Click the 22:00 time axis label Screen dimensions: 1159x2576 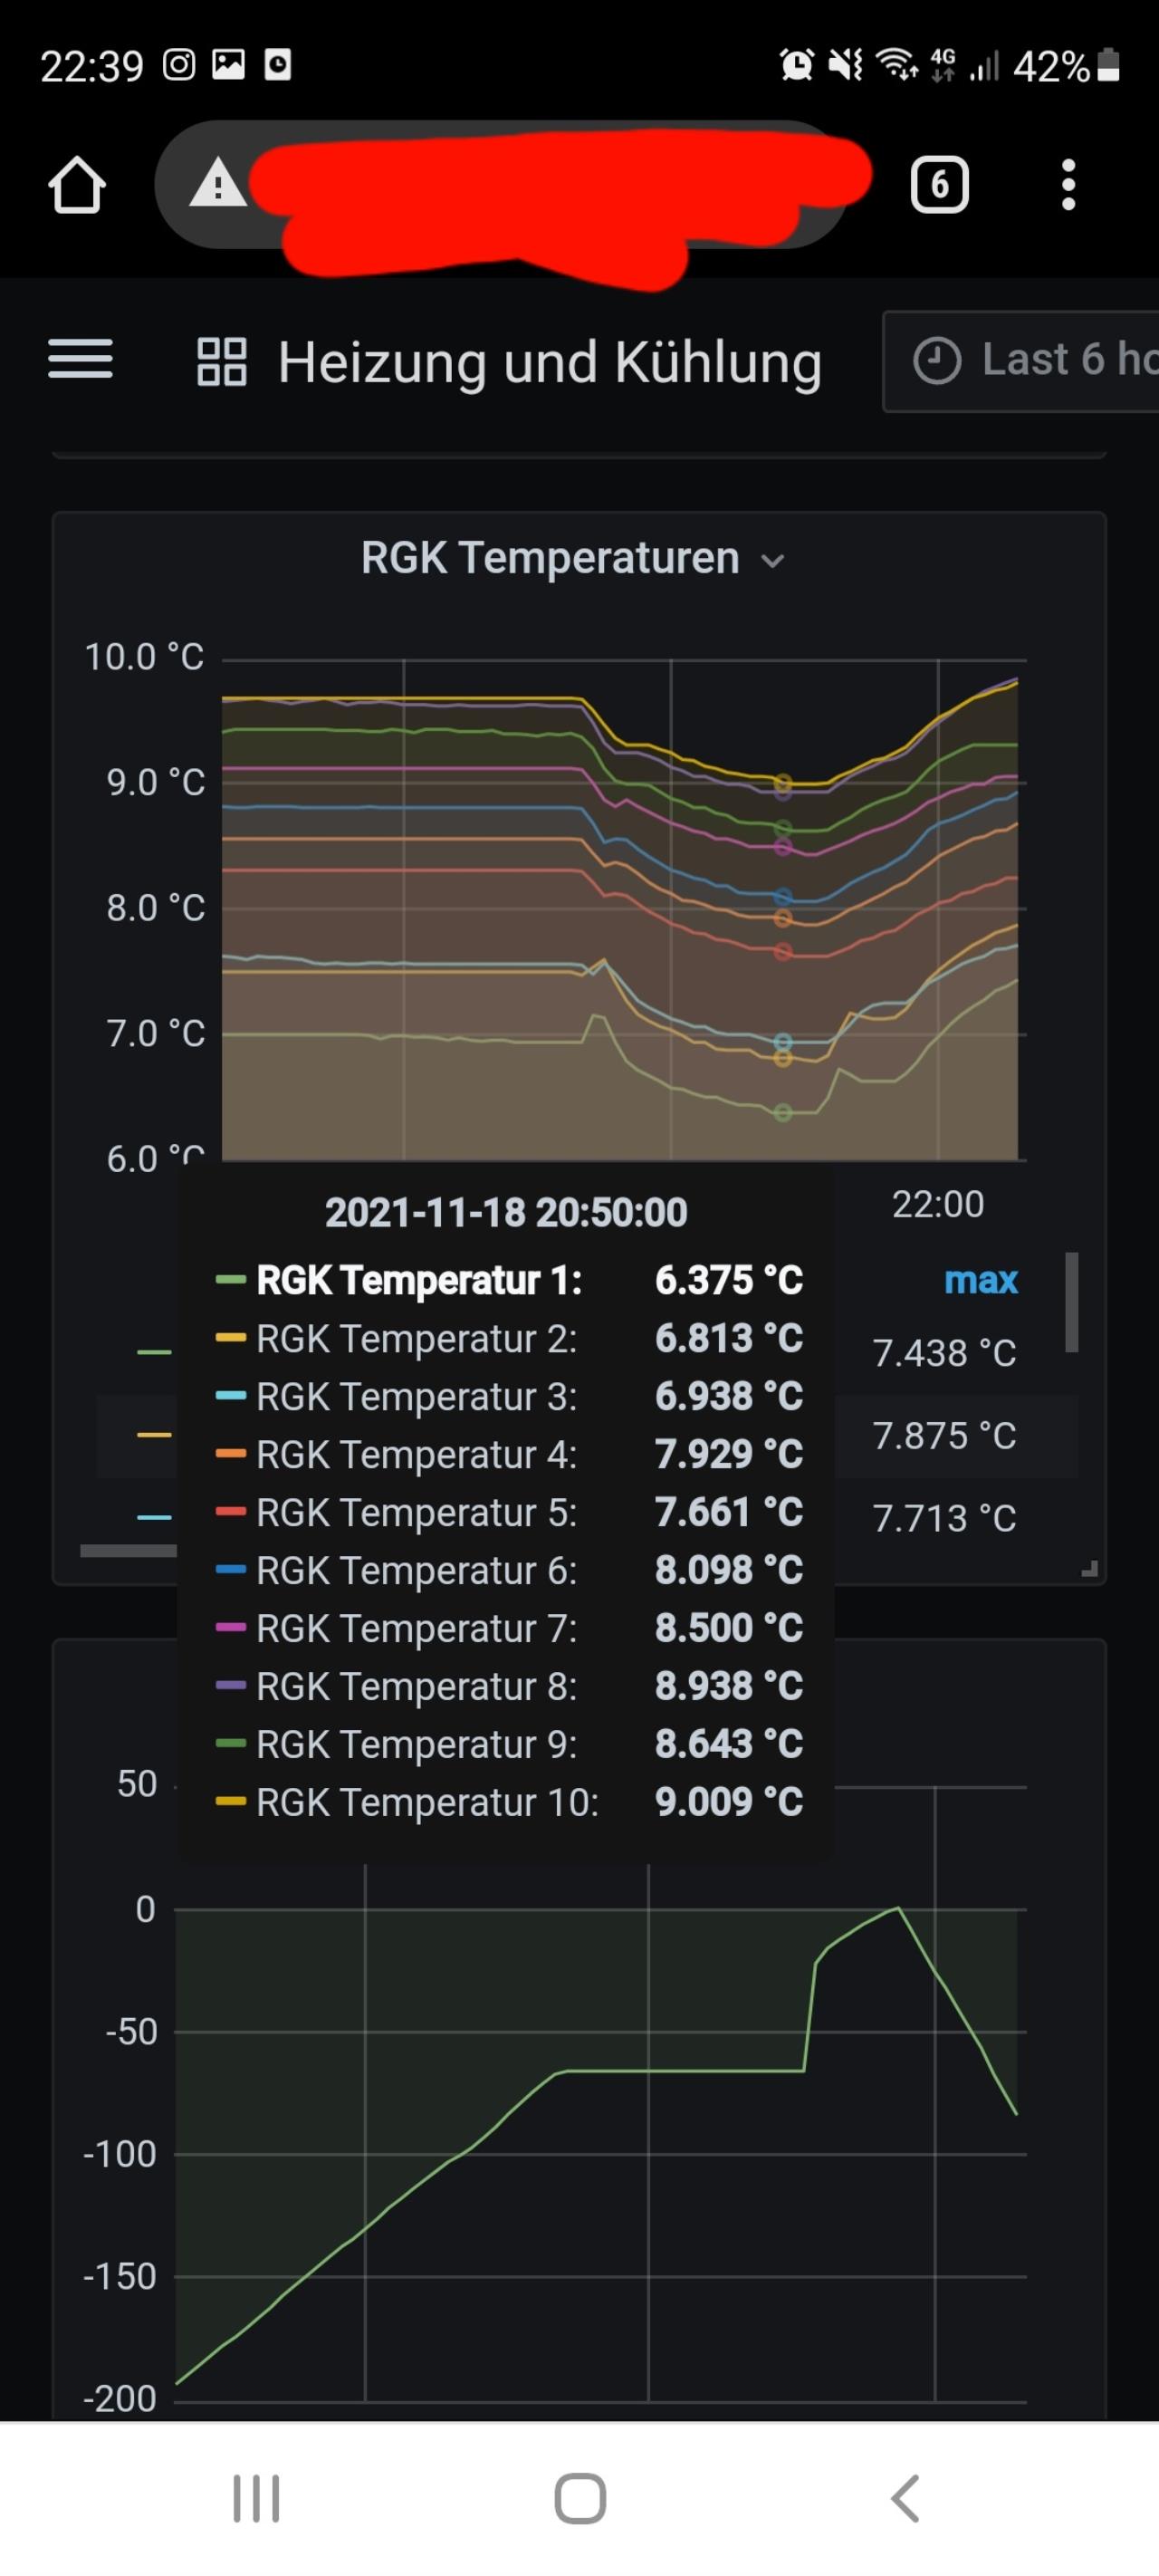tap(938, 1204)
